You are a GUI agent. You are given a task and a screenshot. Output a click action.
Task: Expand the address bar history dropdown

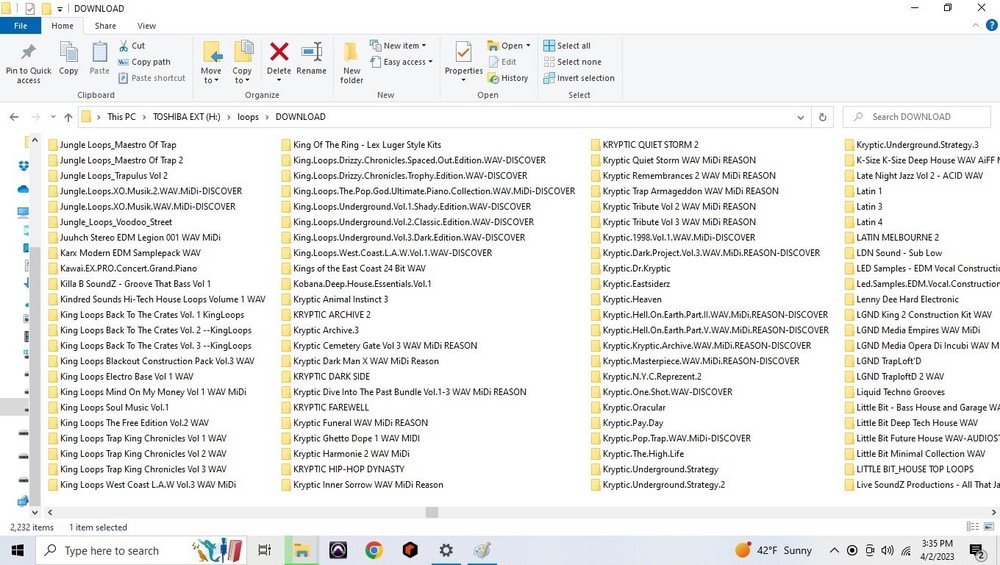tap(800, 117)
